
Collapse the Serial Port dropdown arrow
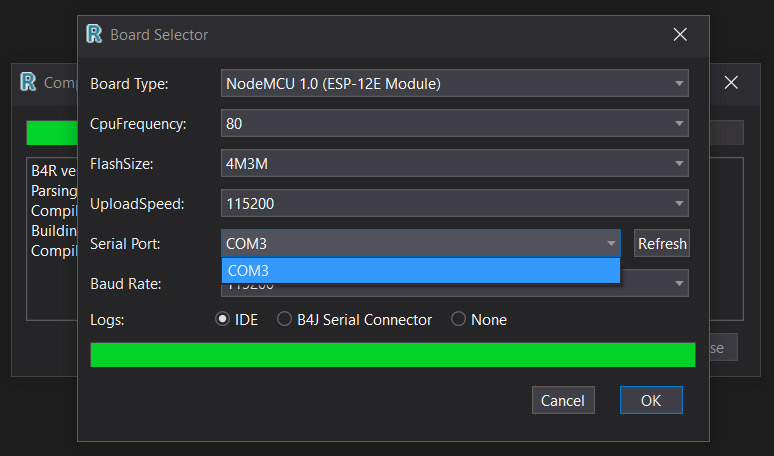point(610,243)
